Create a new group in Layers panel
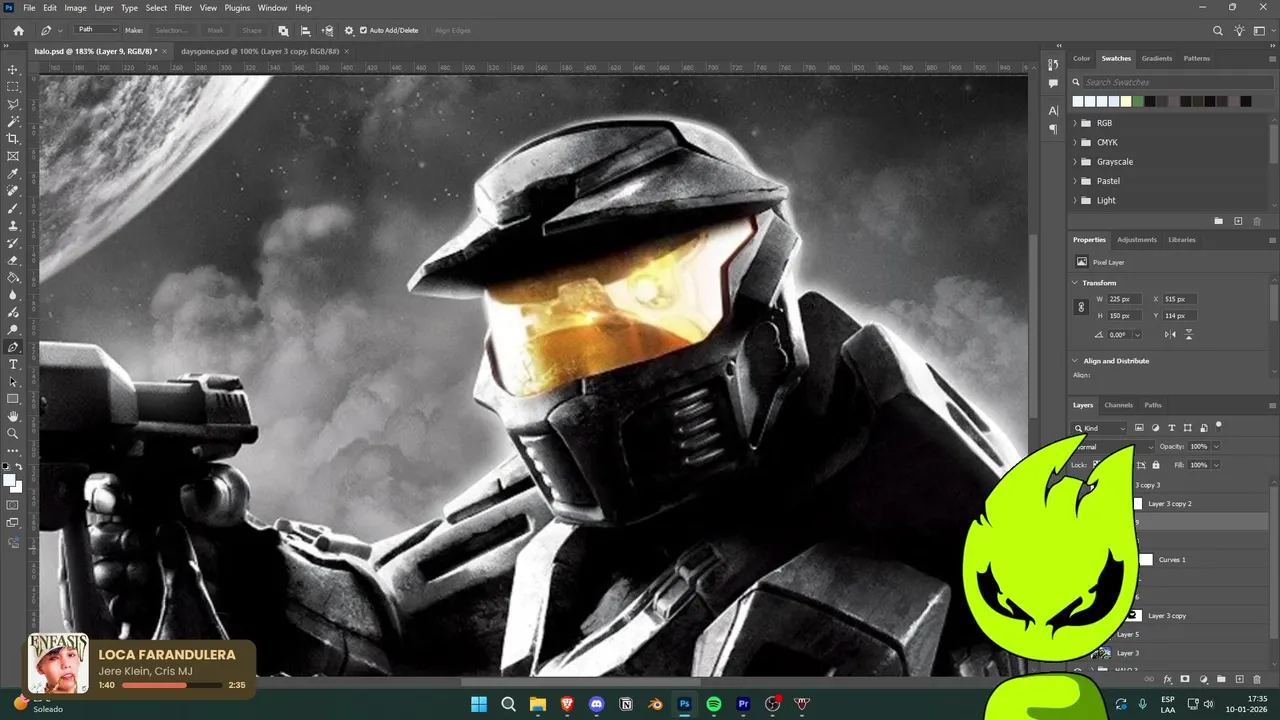 pyautogui.click(x=1221, y=679)
